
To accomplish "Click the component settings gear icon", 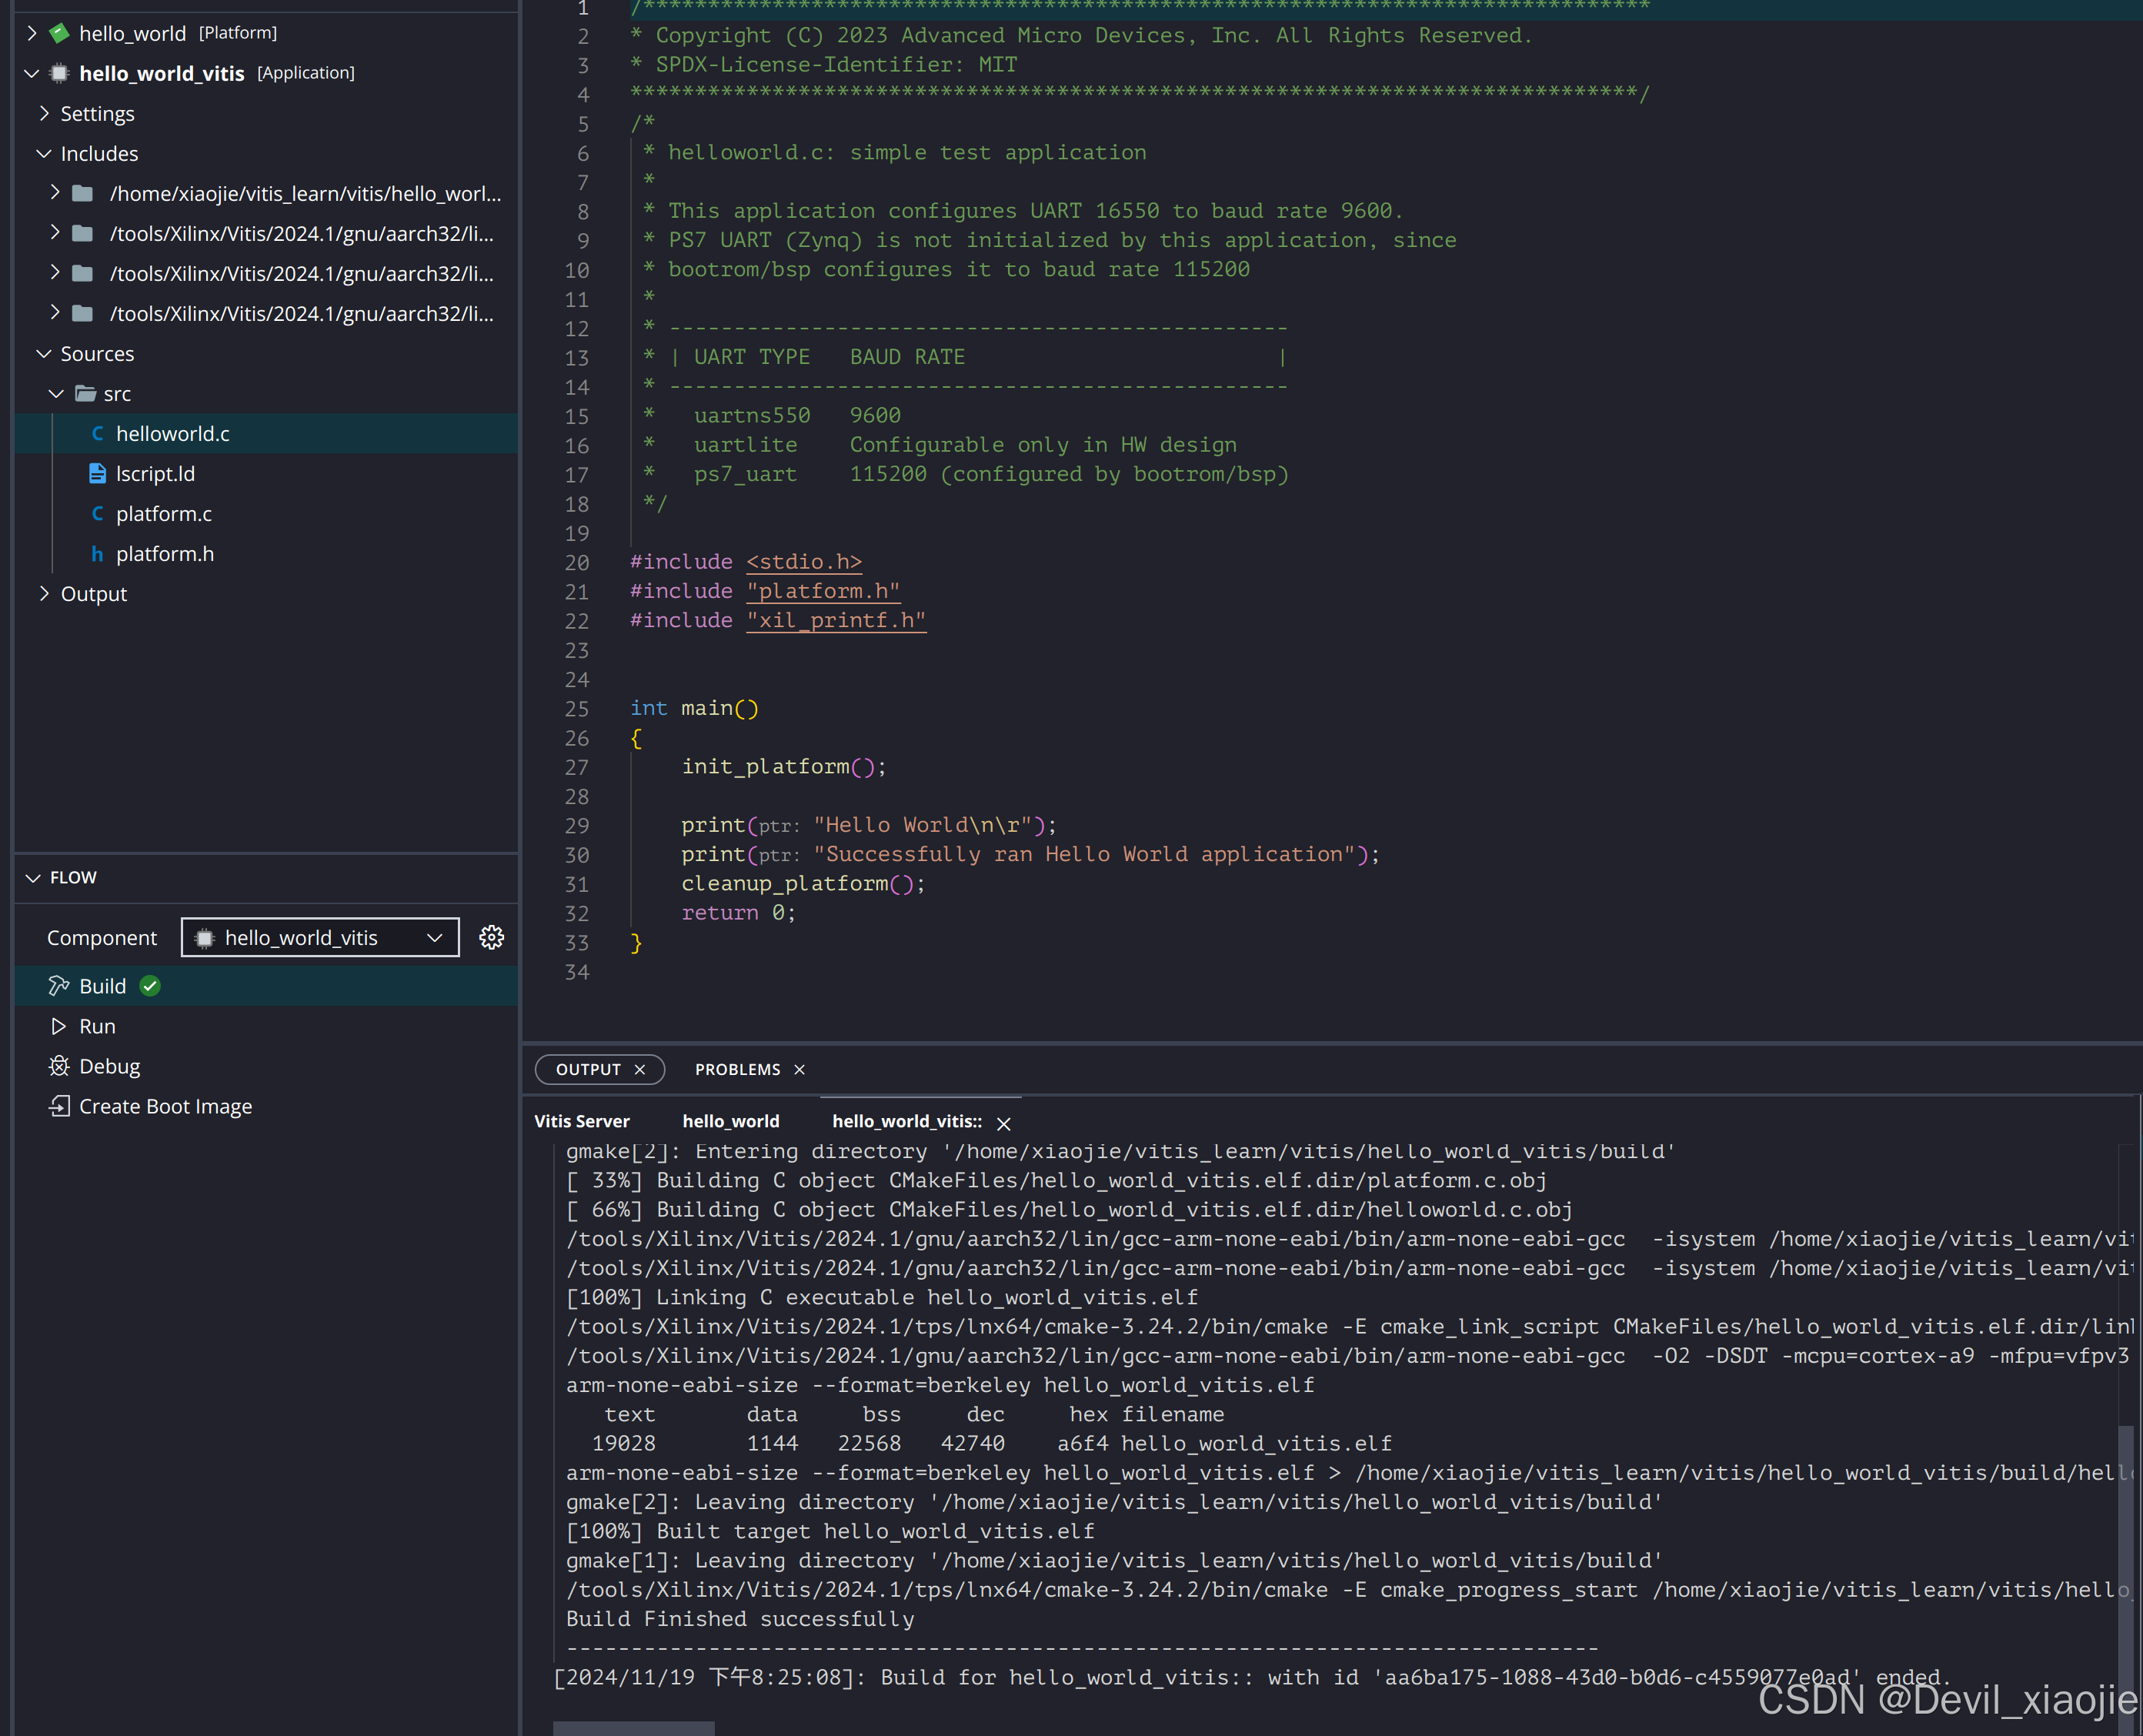I will coord(491,937).
